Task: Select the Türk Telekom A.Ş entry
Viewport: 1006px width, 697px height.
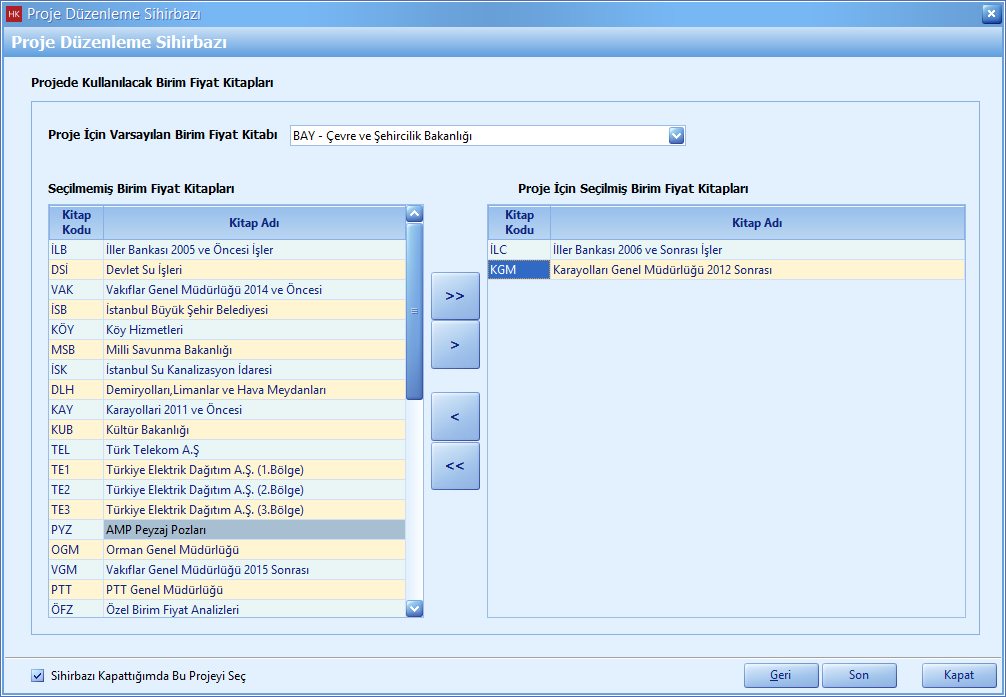Action: (x=254, y=450)
